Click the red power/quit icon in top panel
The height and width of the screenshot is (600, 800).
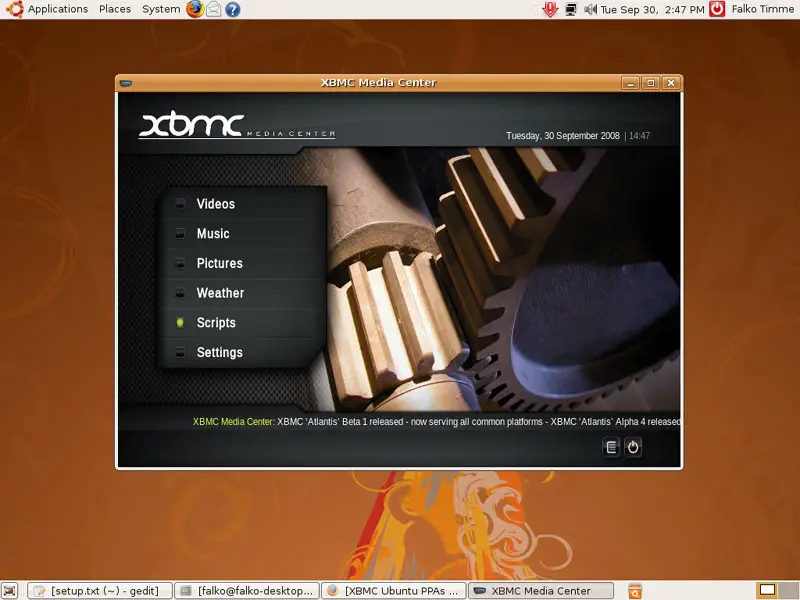pos(717,9)
